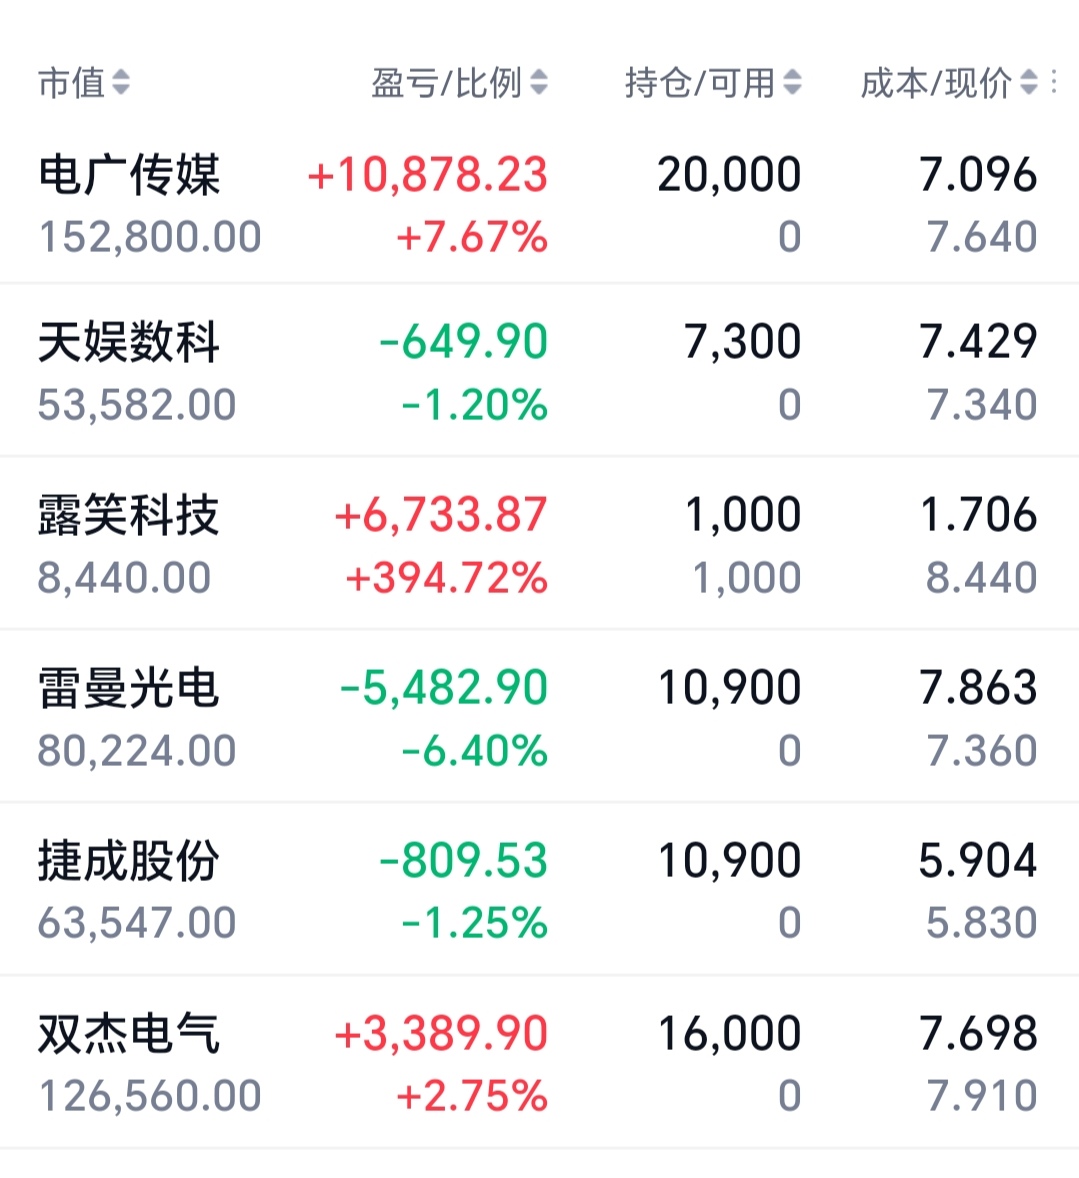Click the +10,878.23 profit value
This screenshot has width=1079, height=1178.
coord(428,175)
